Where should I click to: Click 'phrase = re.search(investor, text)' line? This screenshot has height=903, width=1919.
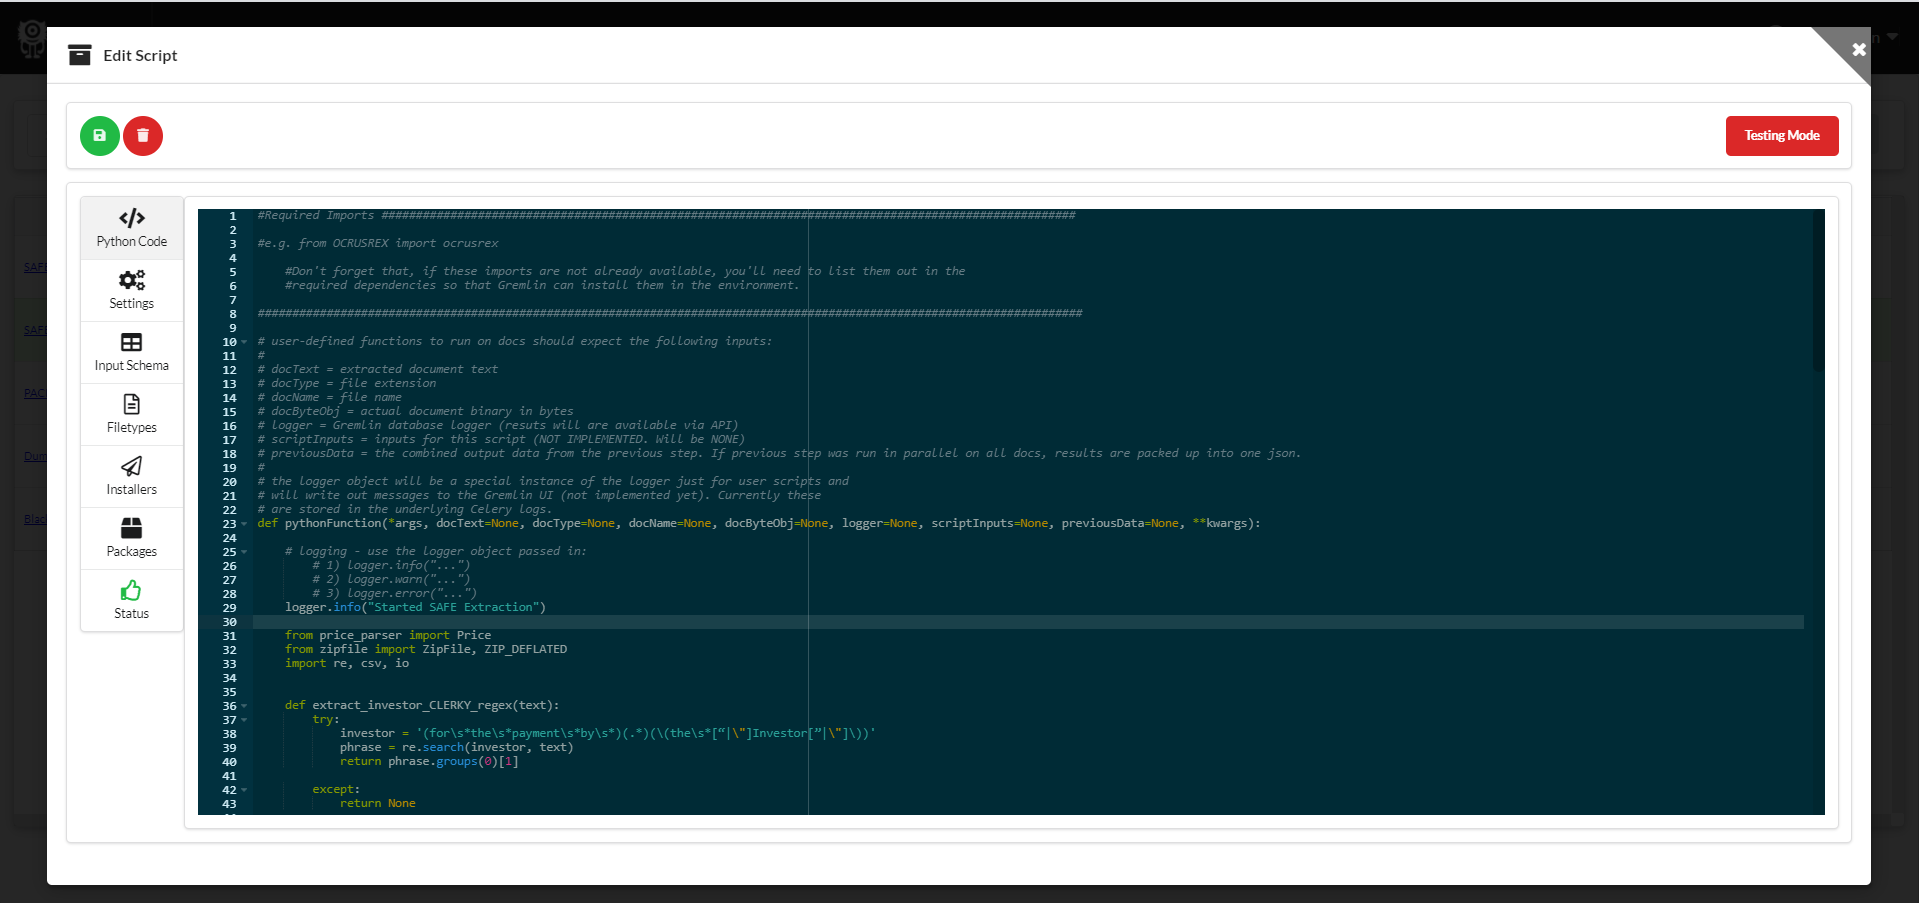click(x=457, y=748)
